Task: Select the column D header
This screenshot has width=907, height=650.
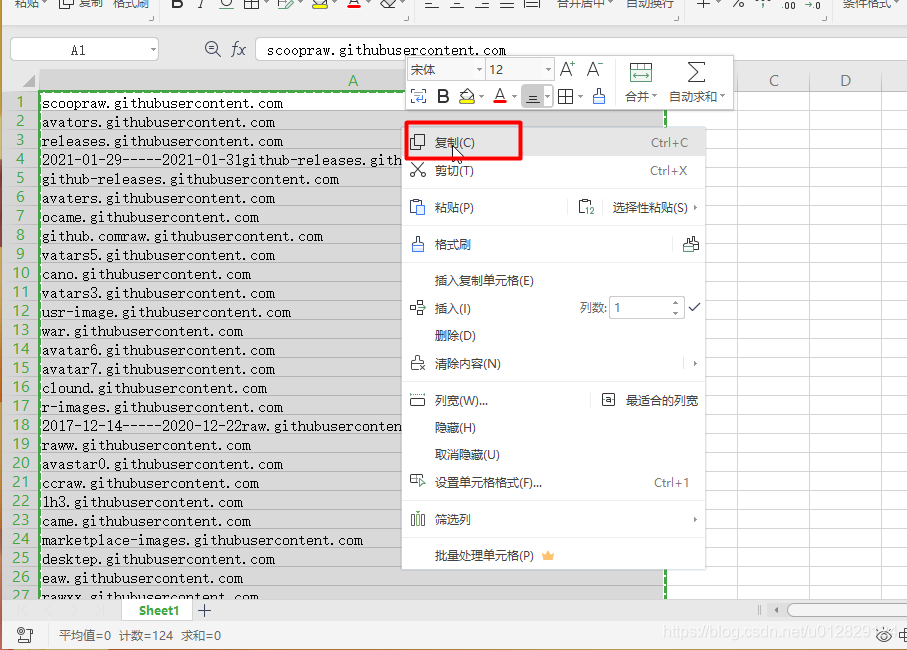Action: point(845,80)
